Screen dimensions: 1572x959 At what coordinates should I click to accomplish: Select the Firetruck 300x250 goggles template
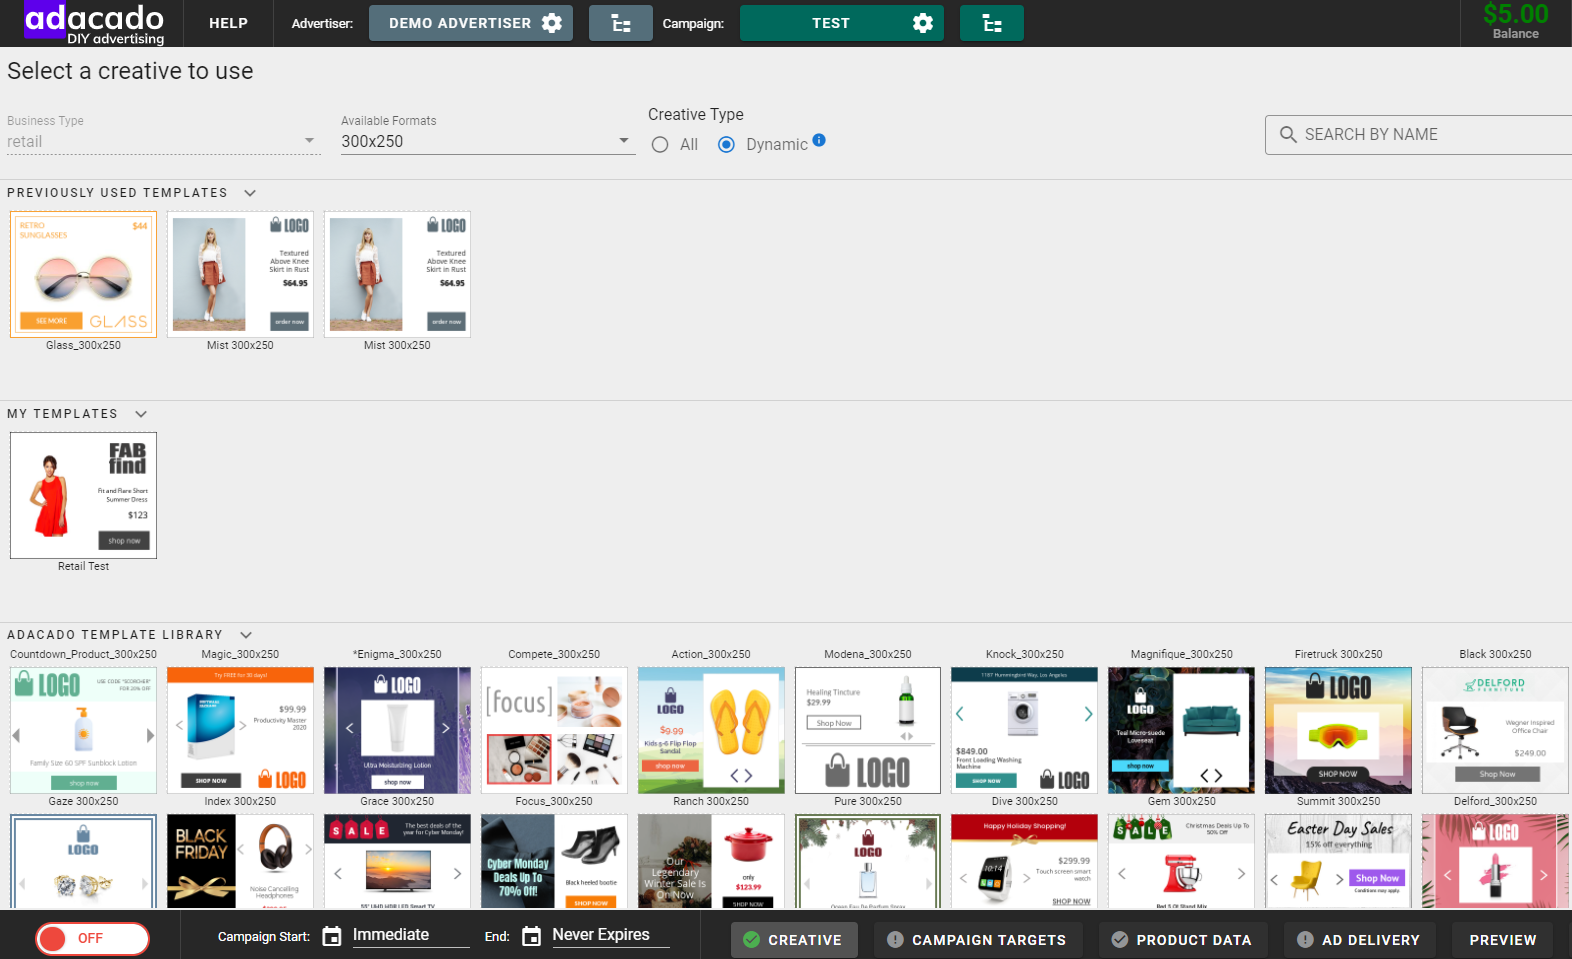tap(1338, 731)
